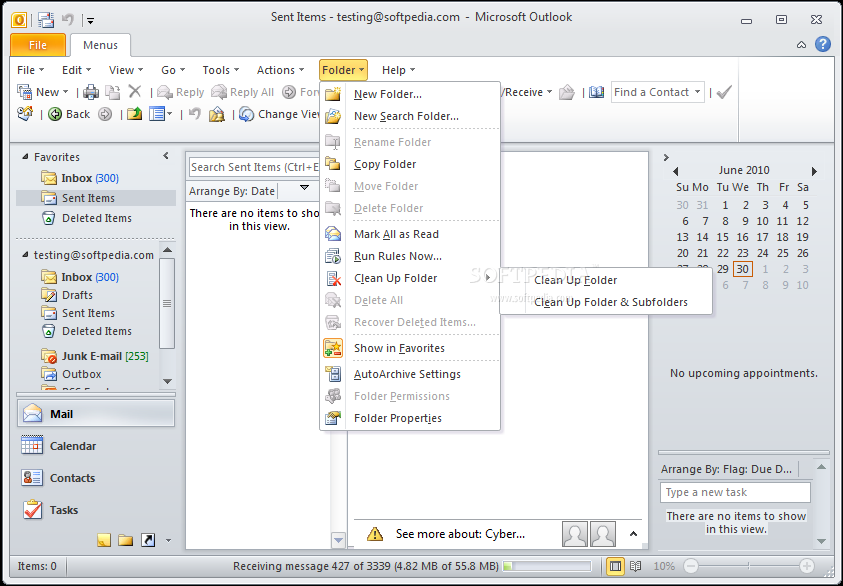Choose Clean Up Folder & Subfolders
Image resolution: width=843 pixels, height=586 pixels.
[x=606, y=302]
